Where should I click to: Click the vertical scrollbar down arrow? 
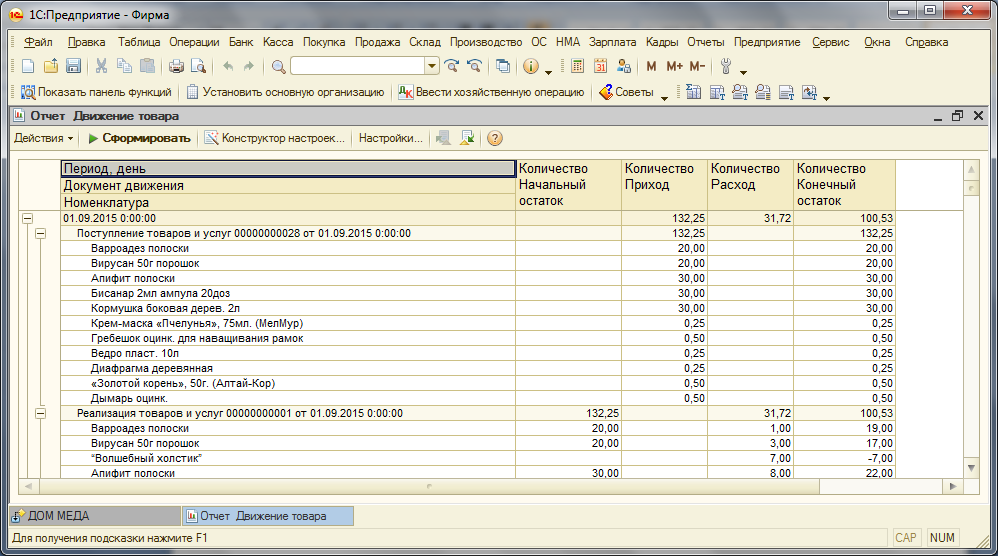click(x=971, y=468)
